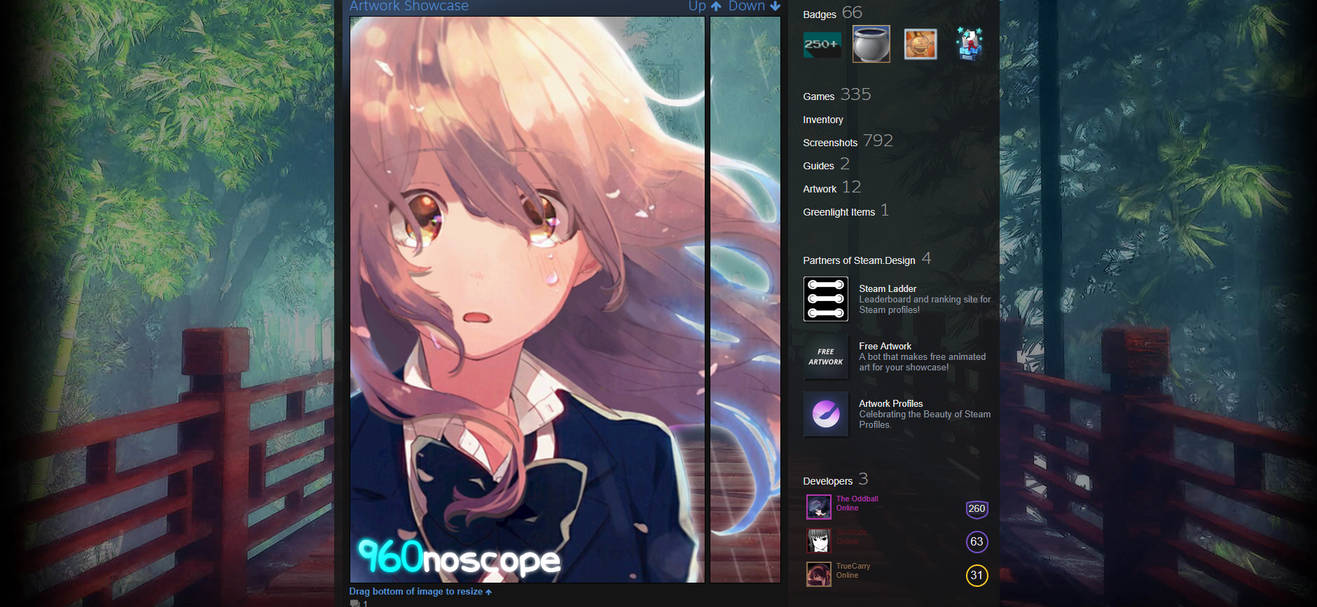Open The Oddball's level 260 badge

[977, 509]
